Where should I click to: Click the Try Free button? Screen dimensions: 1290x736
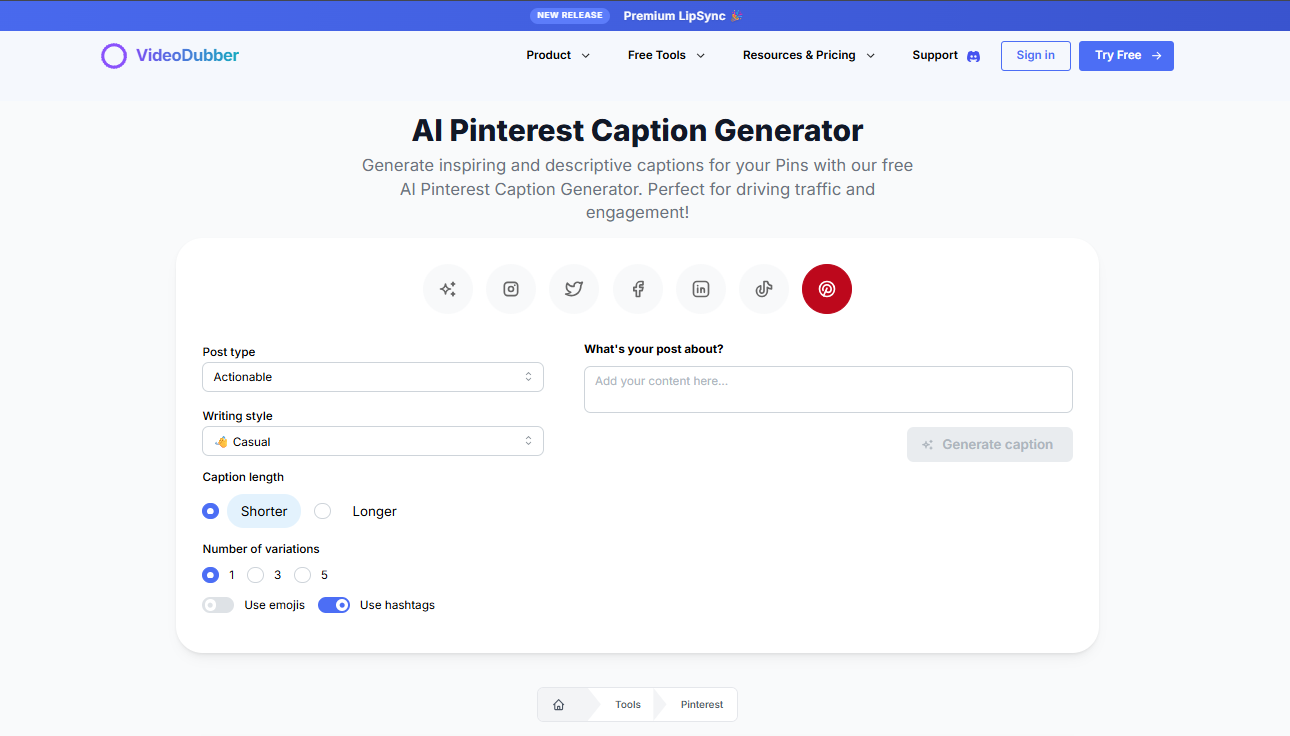(x=1126, y=56)
